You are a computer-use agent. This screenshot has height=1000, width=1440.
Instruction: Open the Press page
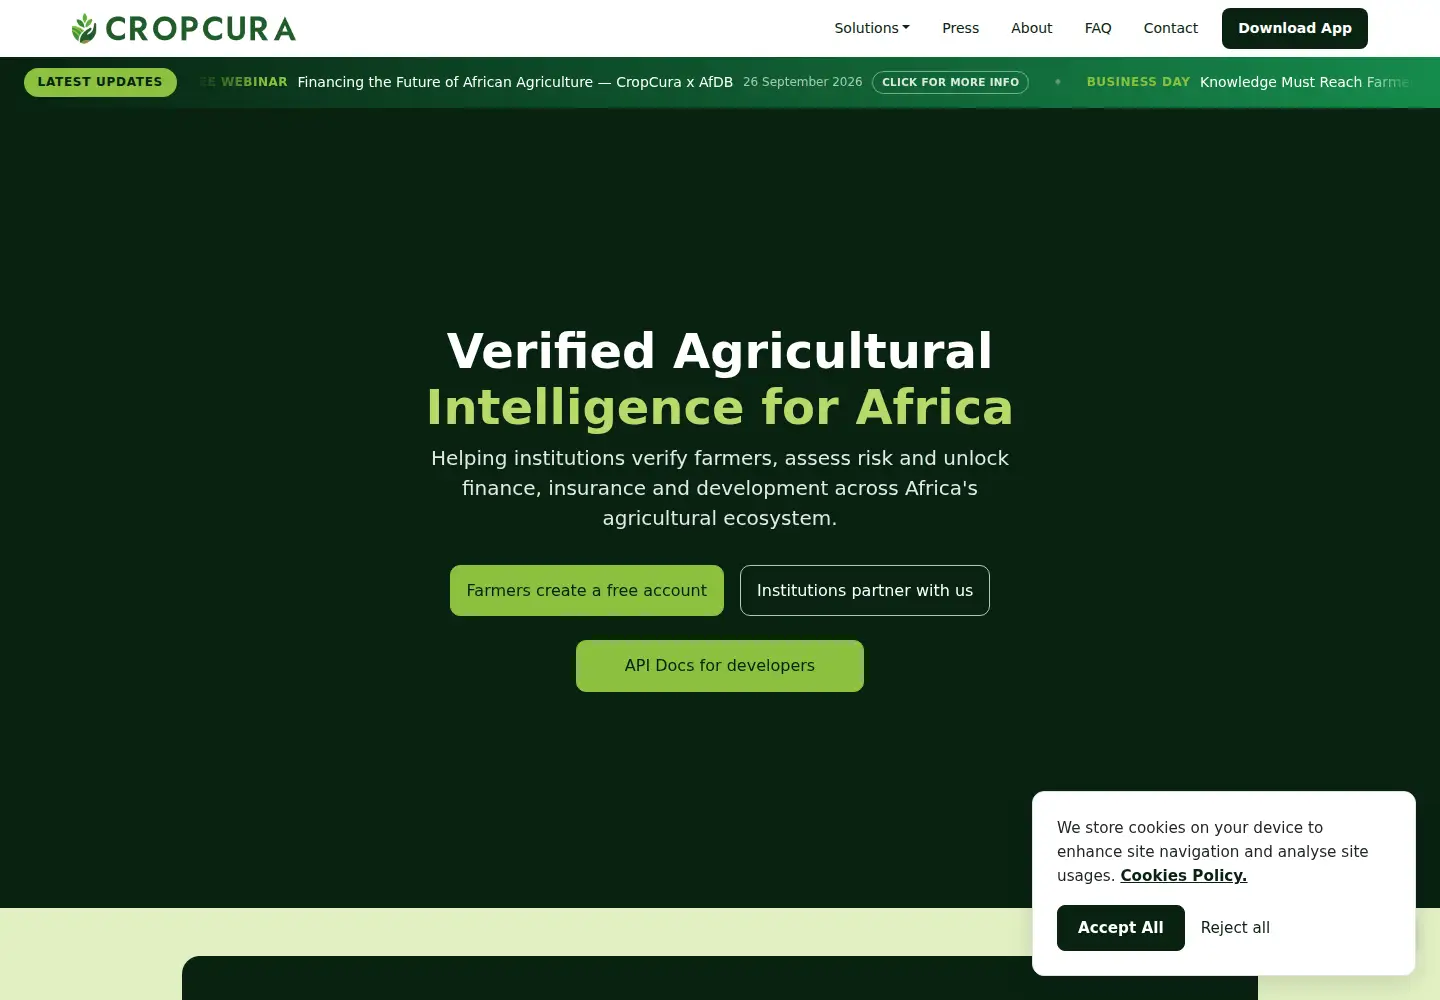tap(960, 28)
